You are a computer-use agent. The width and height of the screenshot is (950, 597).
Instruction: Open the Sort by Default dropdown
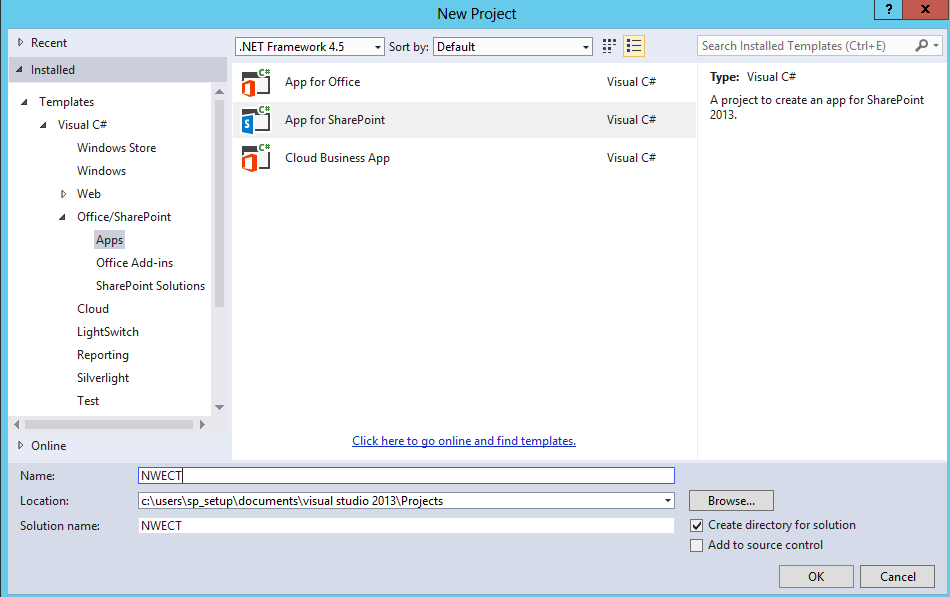(513, 47)
